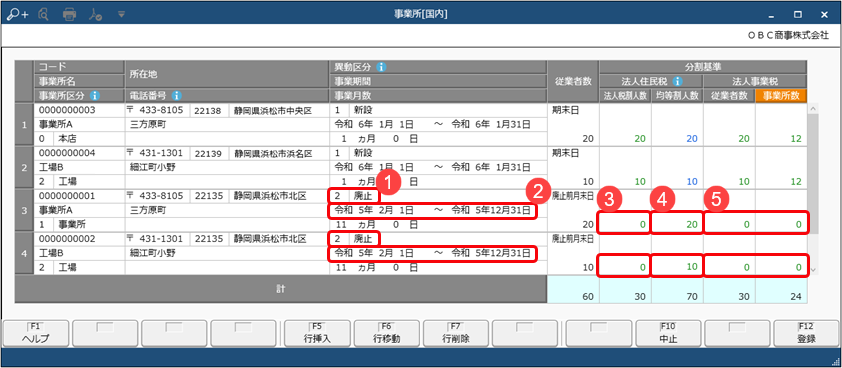Click row 1 postal code 433-8105 cell
This screenshot has width=842, height=368.
tap(157, 110)
